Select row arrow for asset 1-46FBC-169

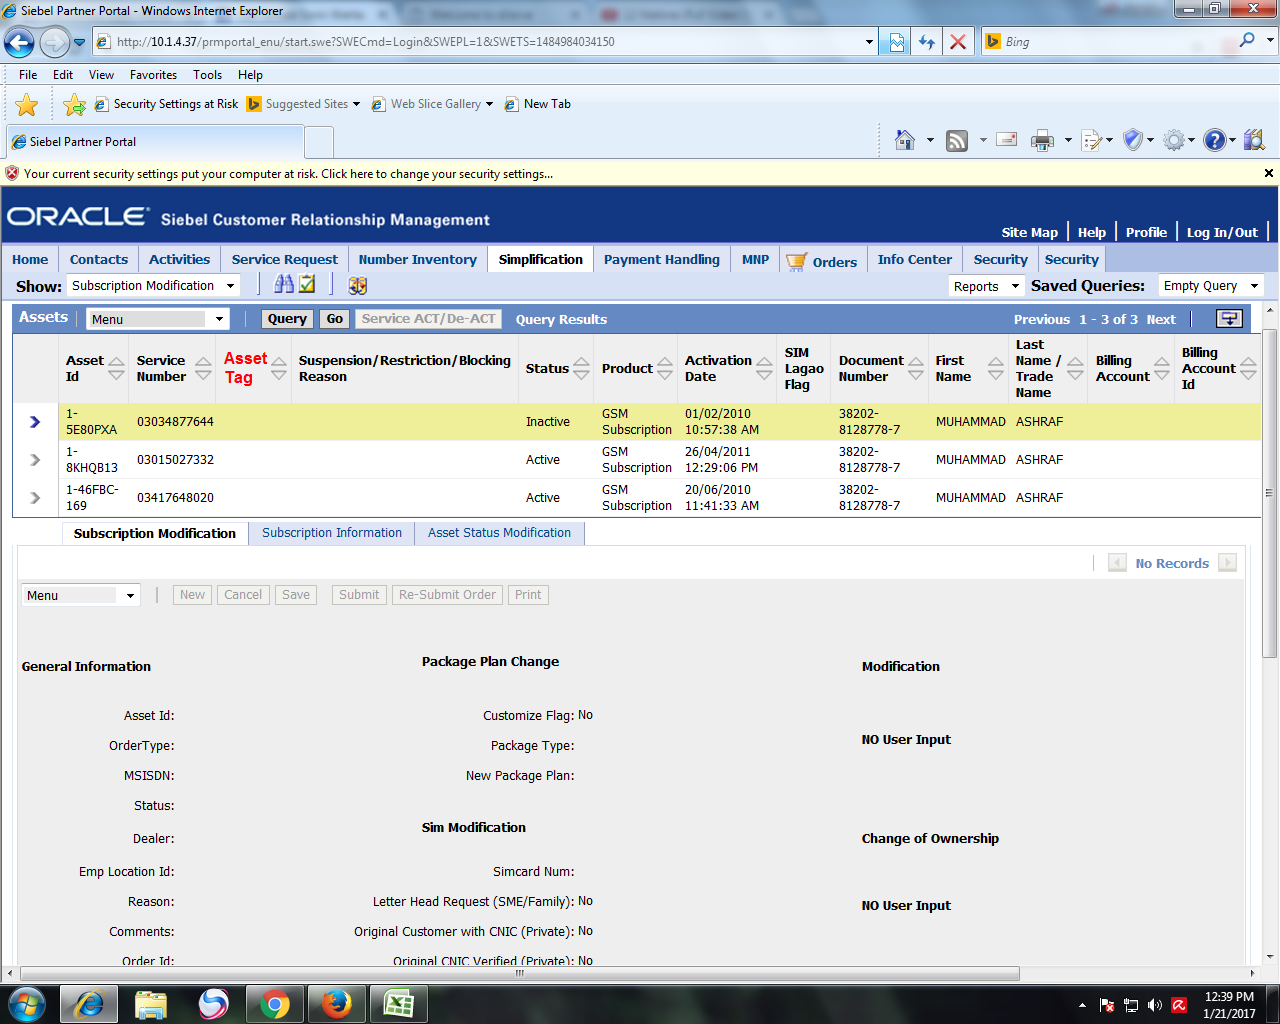tap(35, 498)
